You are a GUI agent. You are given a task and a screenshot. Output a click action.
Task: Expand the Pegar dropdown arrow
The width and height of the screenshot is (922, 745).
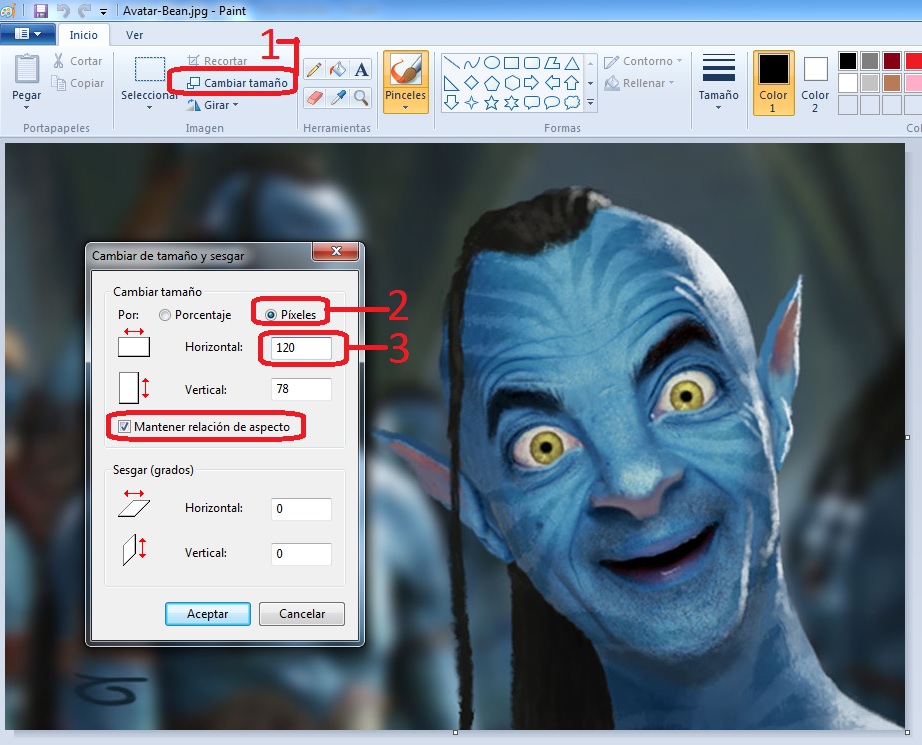pos(26,108)
